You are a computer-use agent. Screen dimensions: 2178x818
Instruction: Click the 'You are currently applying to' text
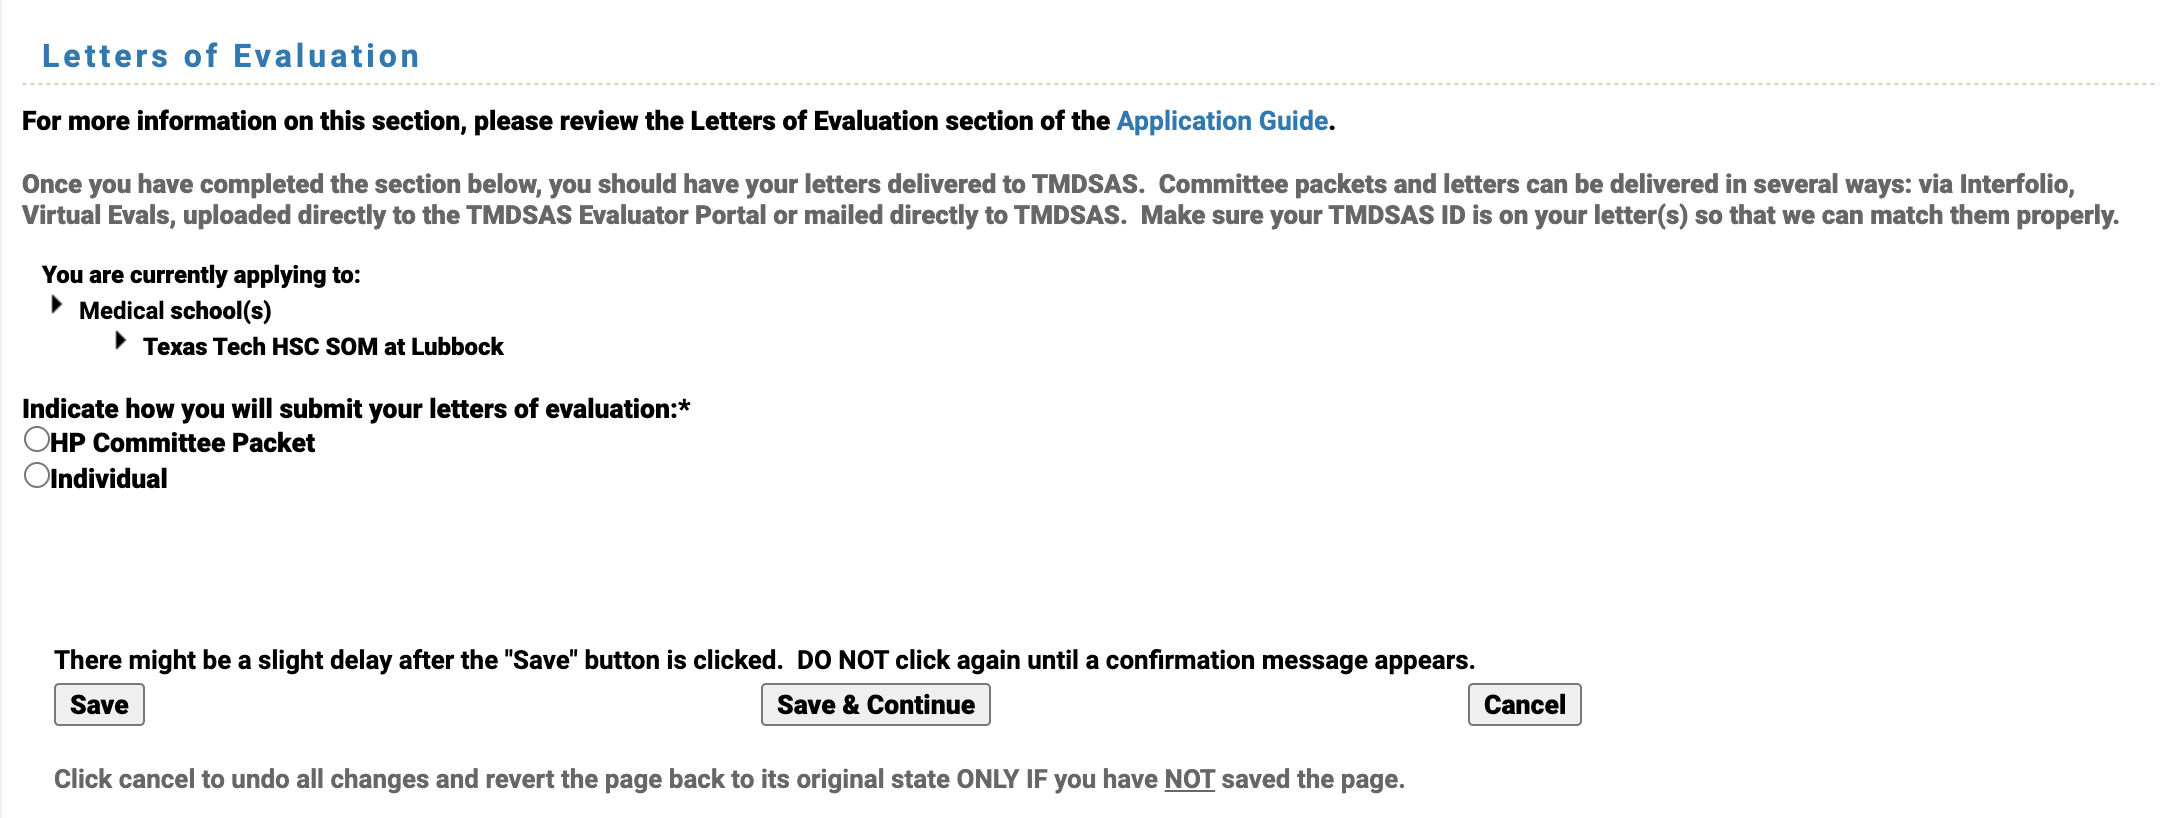pos(201,273)
